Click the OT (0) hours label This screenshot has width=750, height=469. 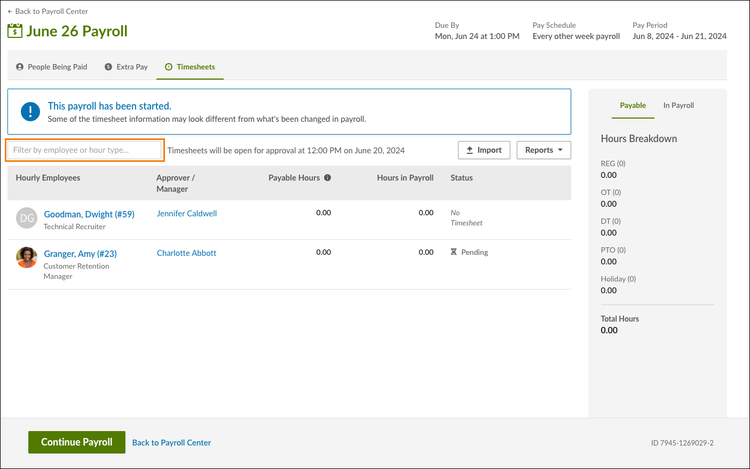(611, 192)
